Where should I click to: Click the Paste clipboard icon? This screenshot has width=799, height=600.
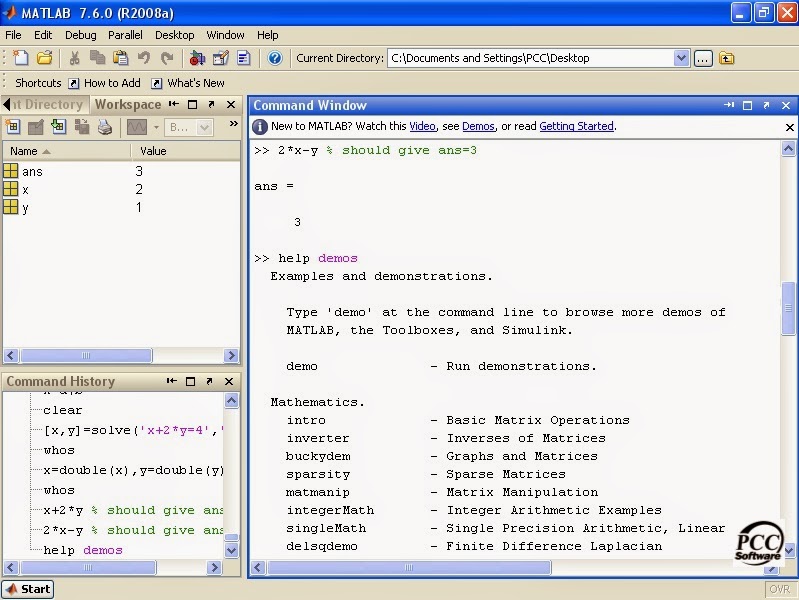[120, 58]
